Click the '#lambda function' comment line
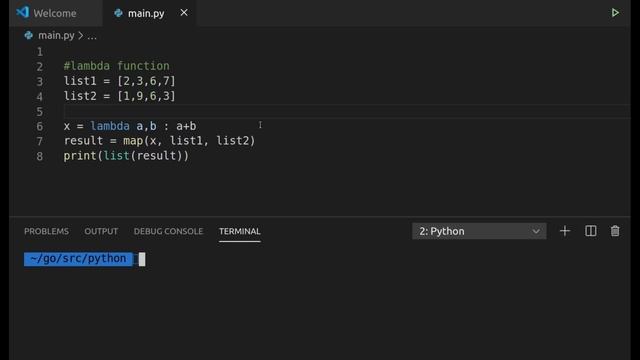 pos(116,66)
